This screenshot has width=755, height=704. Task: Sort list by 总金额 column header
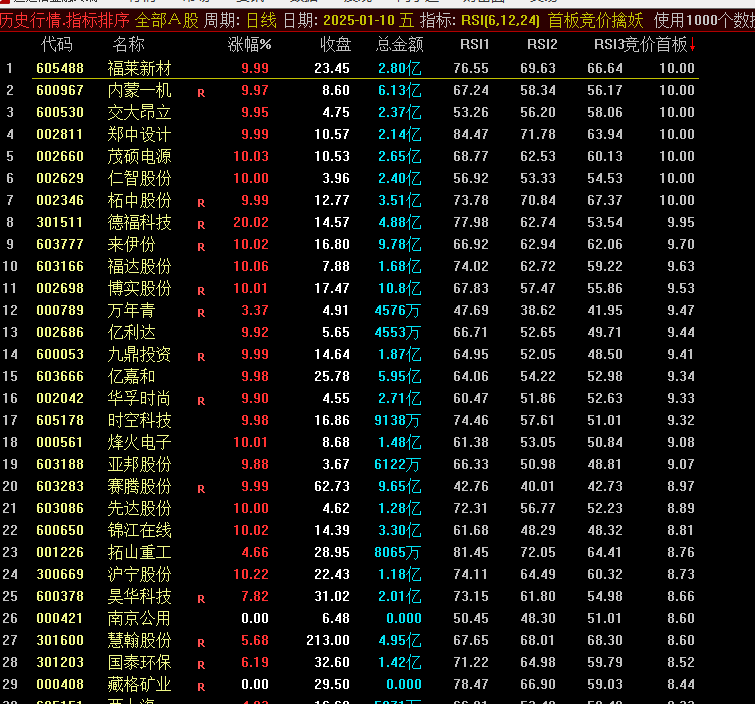point(399,44)
